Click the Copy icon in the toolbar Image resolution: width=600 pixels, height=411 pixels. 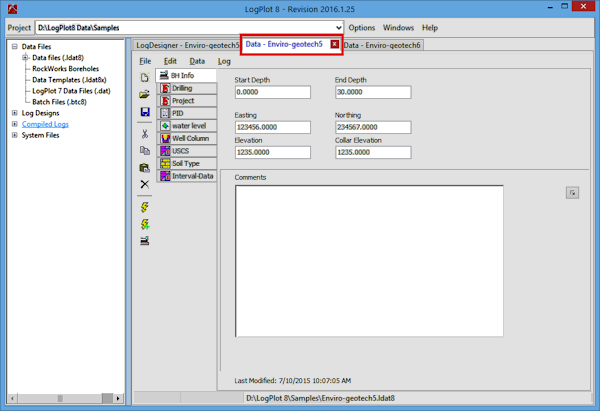click(x=145, y=150)
